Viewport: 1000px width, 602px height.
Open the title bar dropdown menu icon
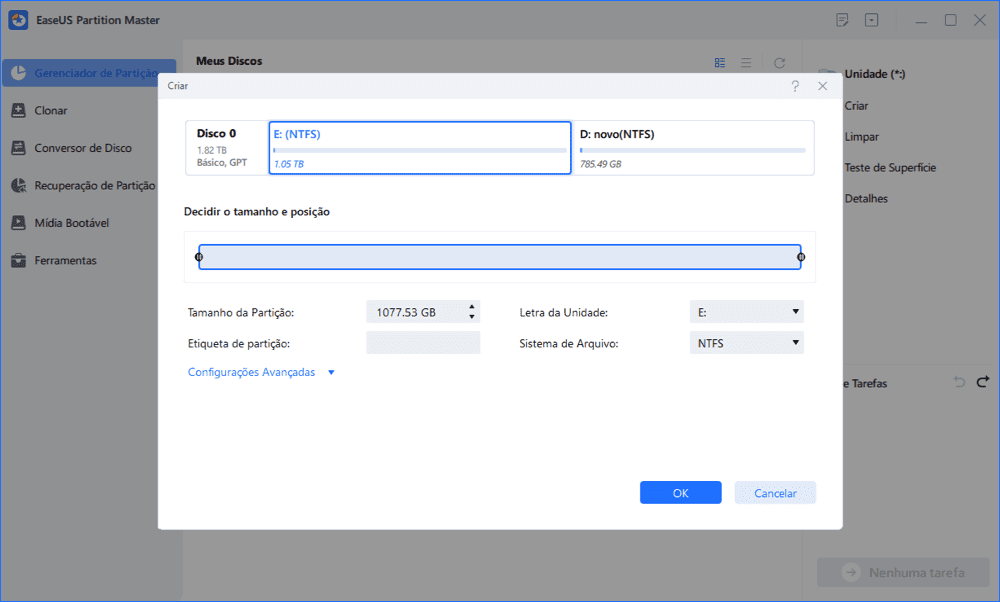tap(872, 20)
